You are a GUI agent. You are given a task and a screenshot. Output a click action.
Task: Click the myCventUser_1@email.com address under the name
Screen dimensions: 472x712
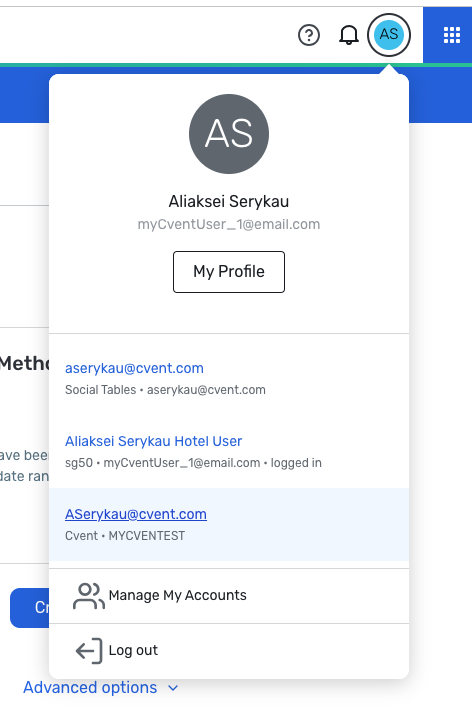(x=229, y=224)
